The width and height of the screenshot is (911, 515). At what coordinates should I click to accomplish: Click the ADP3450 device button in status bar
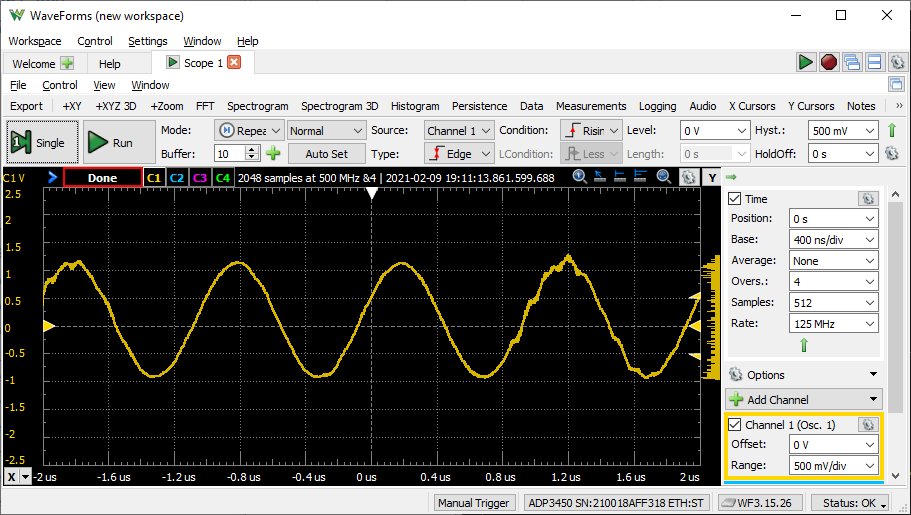pos(614,503)
